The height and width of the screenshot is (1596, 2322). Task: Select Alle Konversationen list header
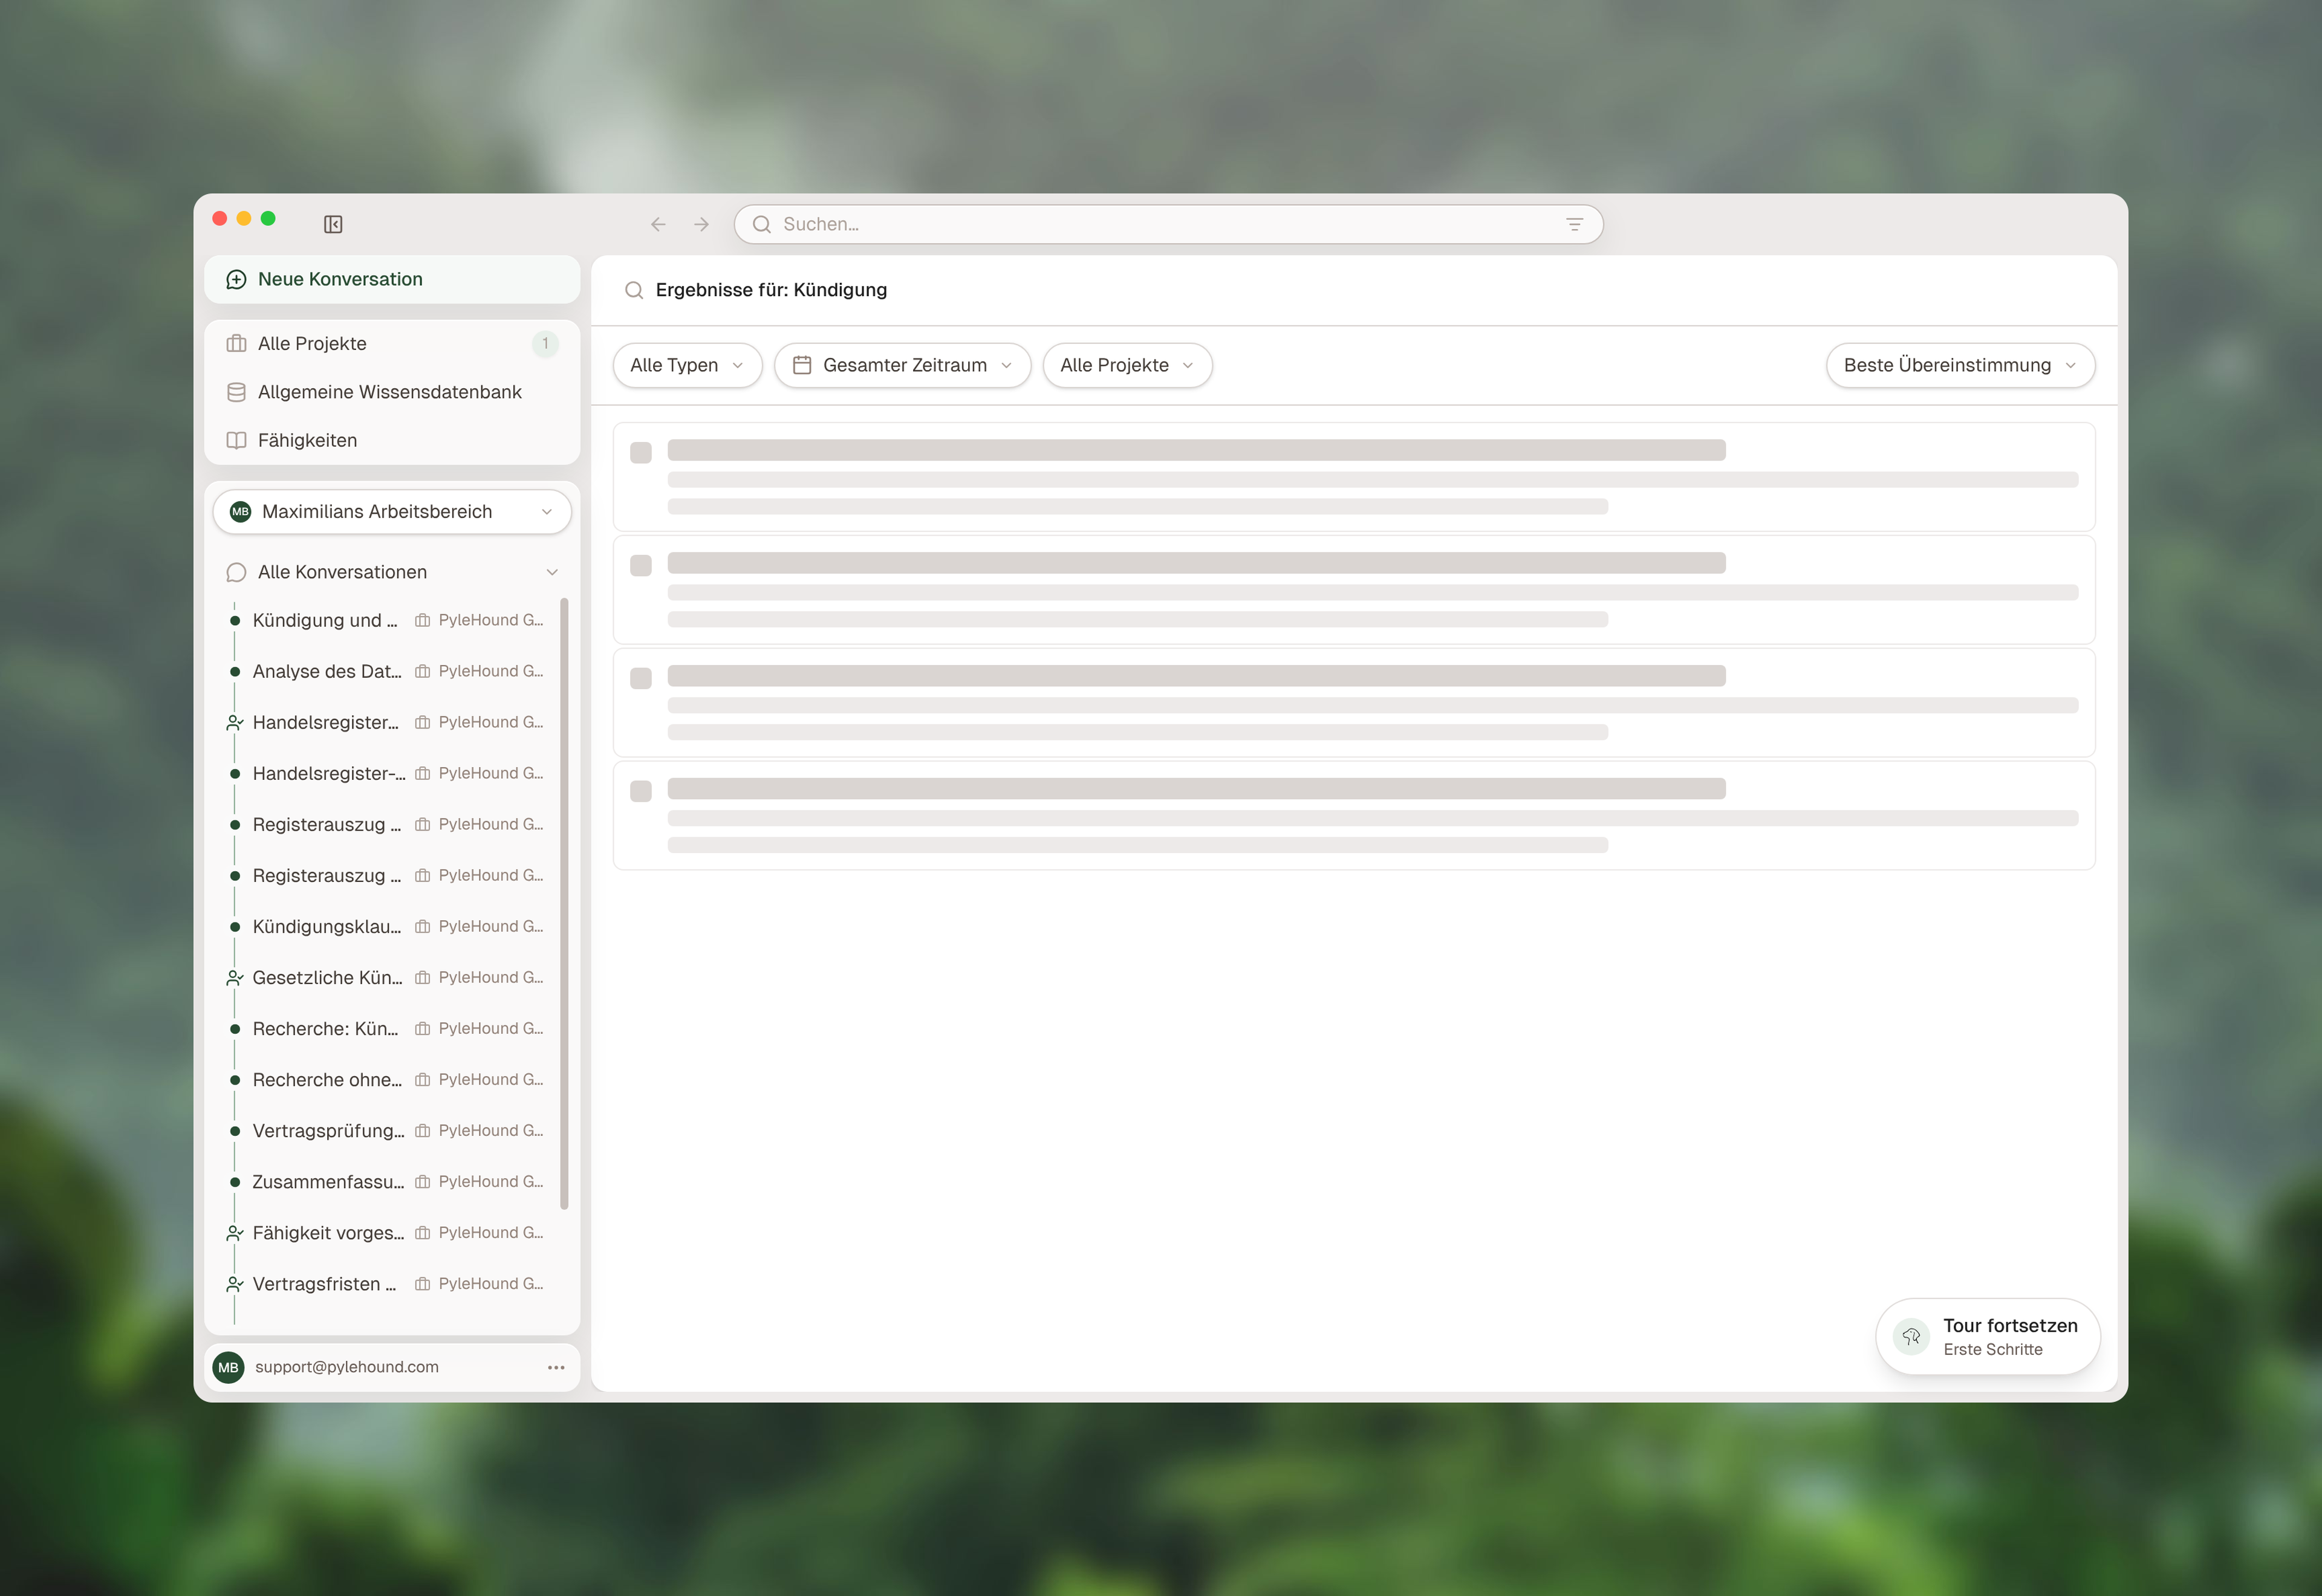tap(392, 572)
